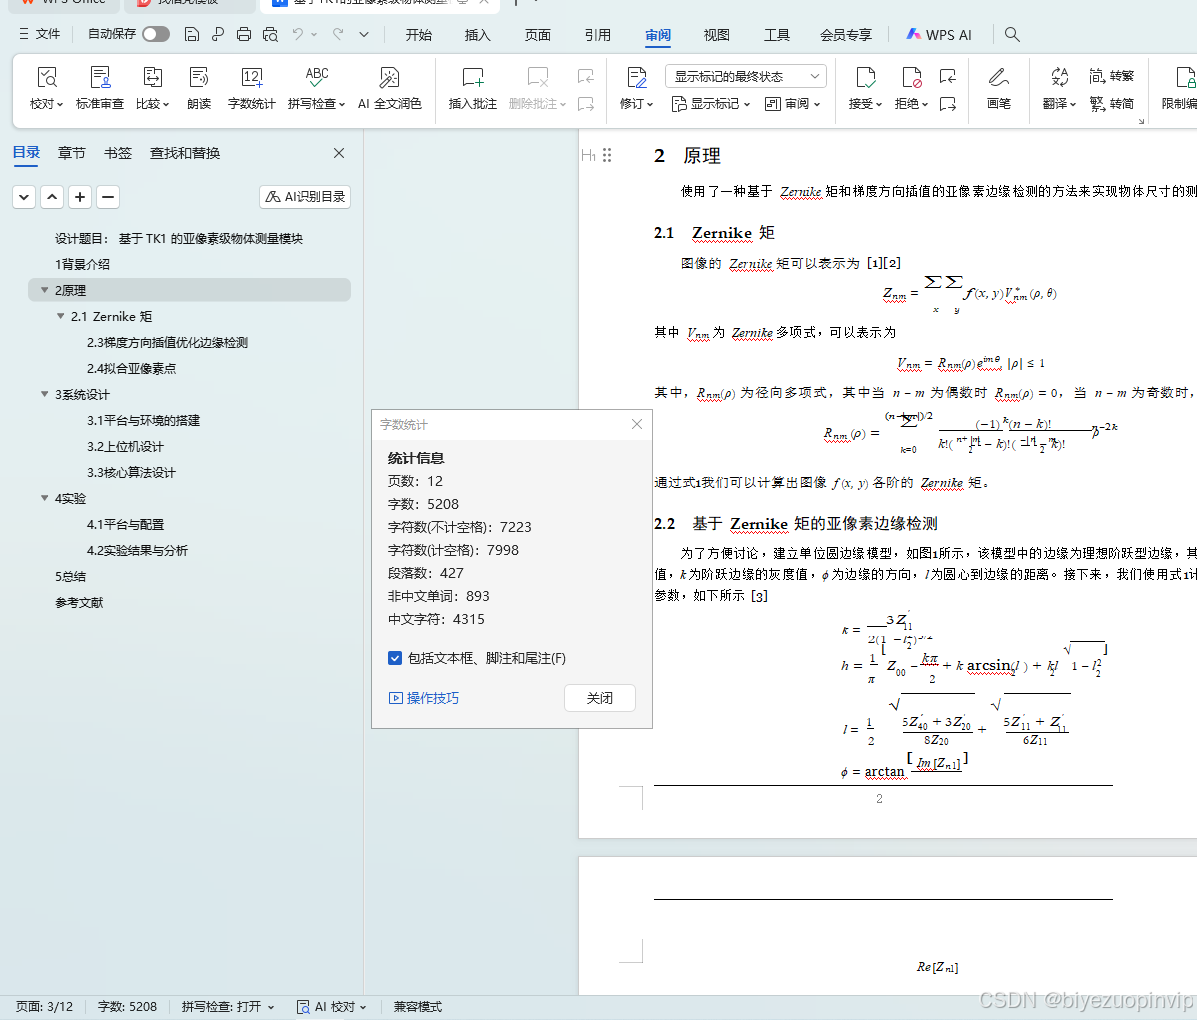Open the search magnifier icon
Image resolution: width=1197 pixels, height=1020 pixels.
coord(1012,34)
